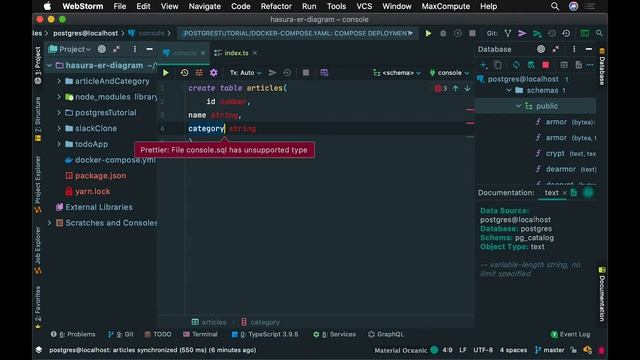640x360 pixels.
Task: Open Services tool window button
Action: 334,334
